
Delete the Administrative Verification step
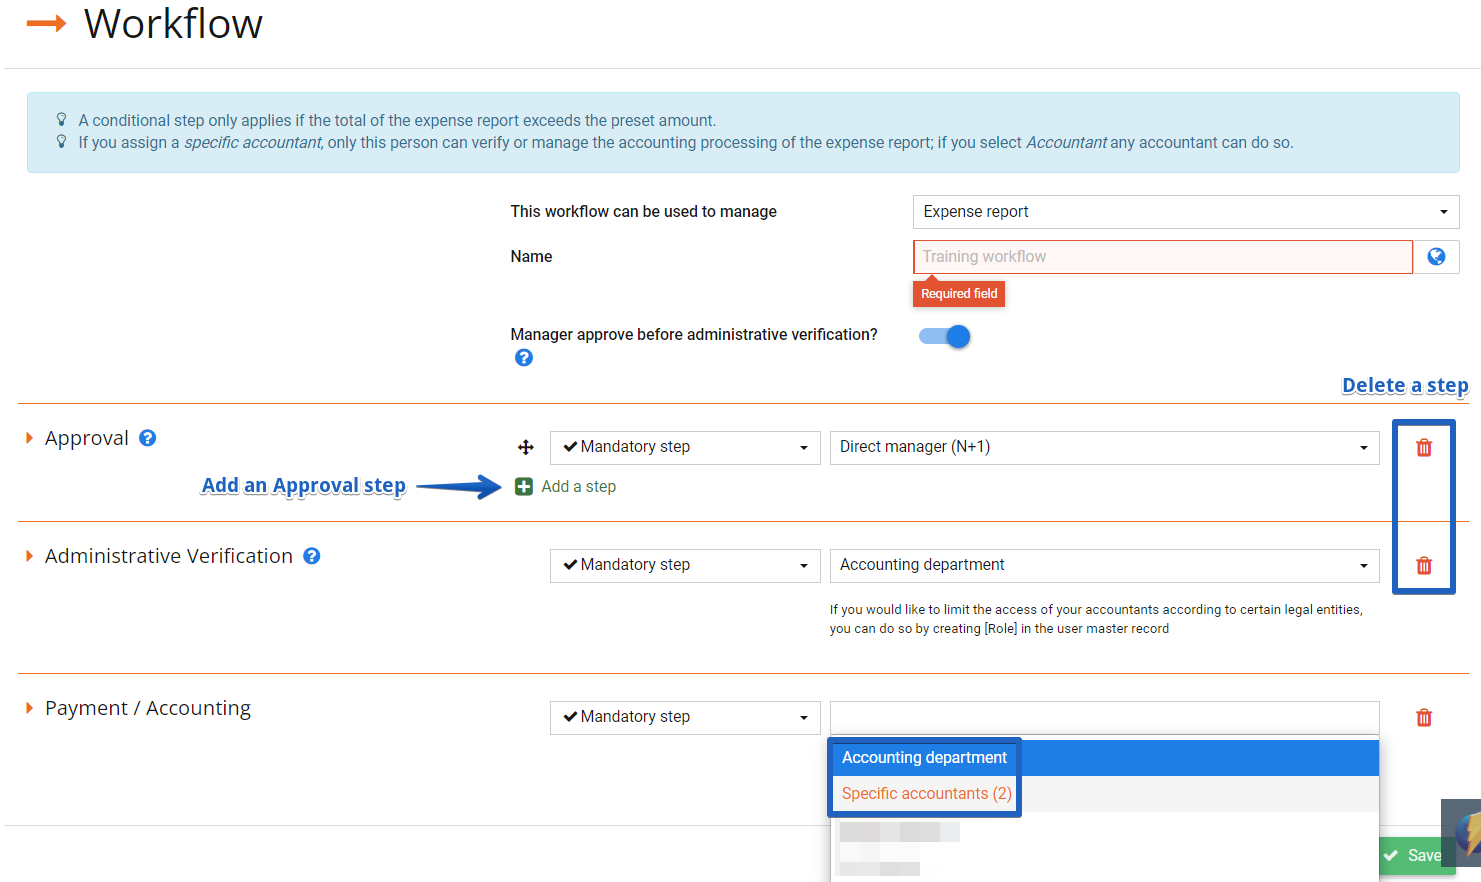click(1424, 566)
